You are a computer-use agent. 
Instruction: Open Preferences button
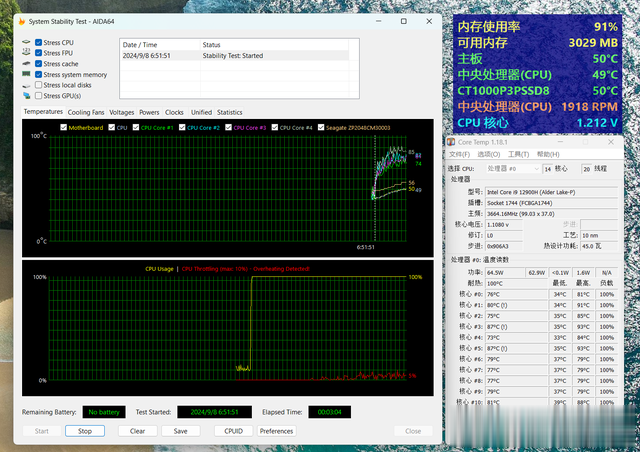pyautogui.click(x=276, y=431)
